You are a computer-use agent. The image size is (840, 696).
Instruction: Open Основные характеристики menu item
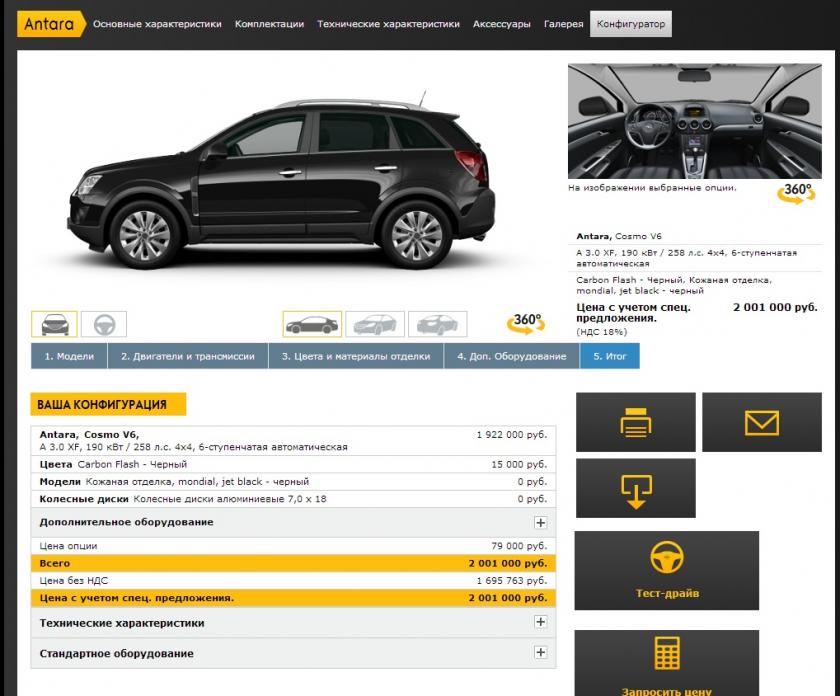pyautogui.click(x=157, y=24)
